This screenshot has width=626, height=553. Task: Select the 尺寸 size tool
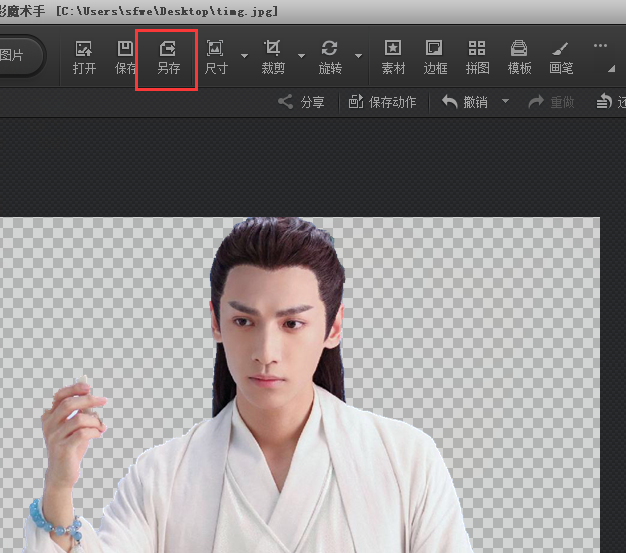pyautogui.click(x=216, y=58)
